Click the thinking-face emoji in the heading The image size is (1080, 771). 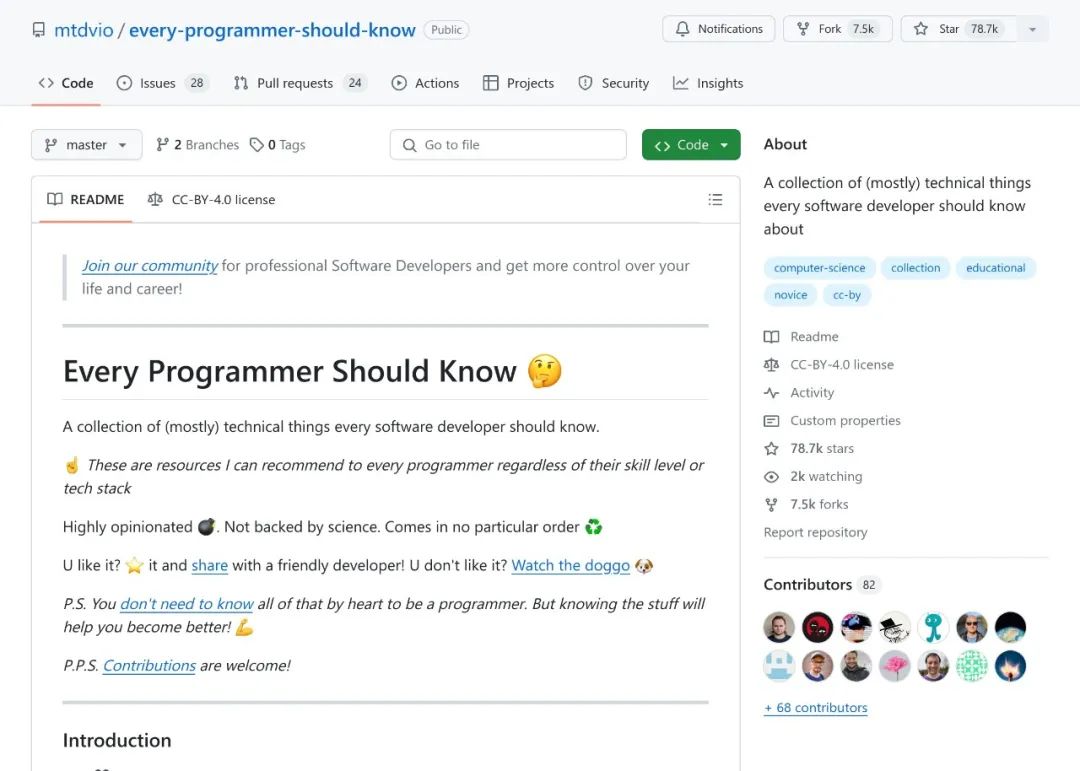[x=544, y=371]
